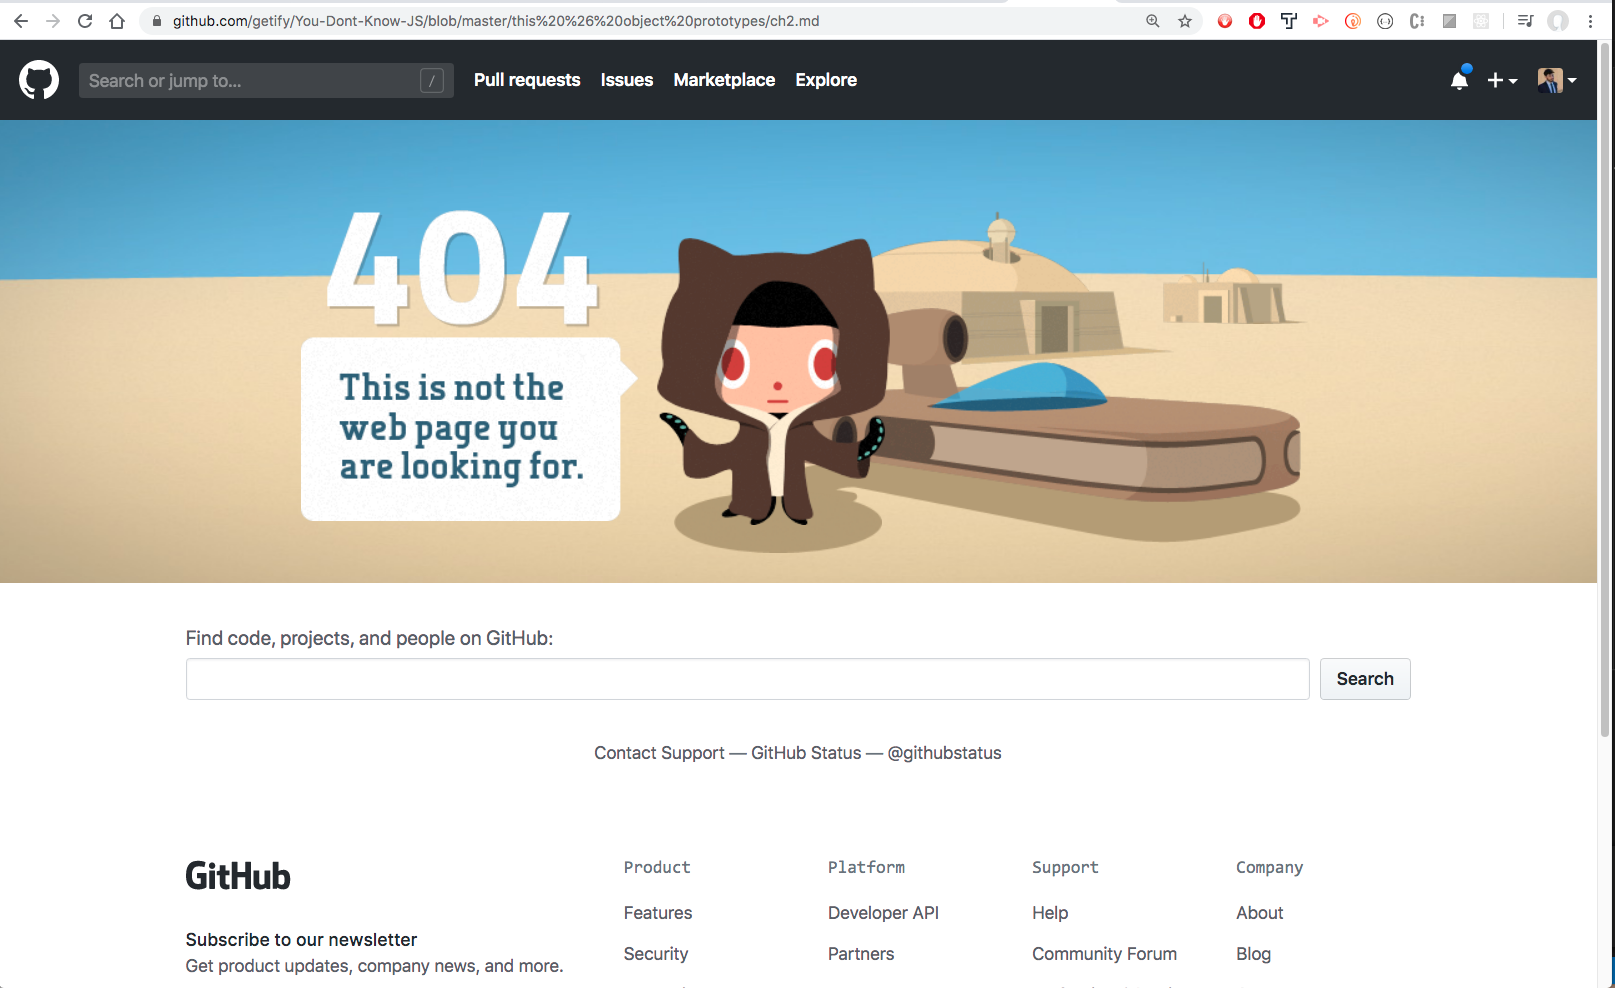Open the Features footer link

(658, 913)
